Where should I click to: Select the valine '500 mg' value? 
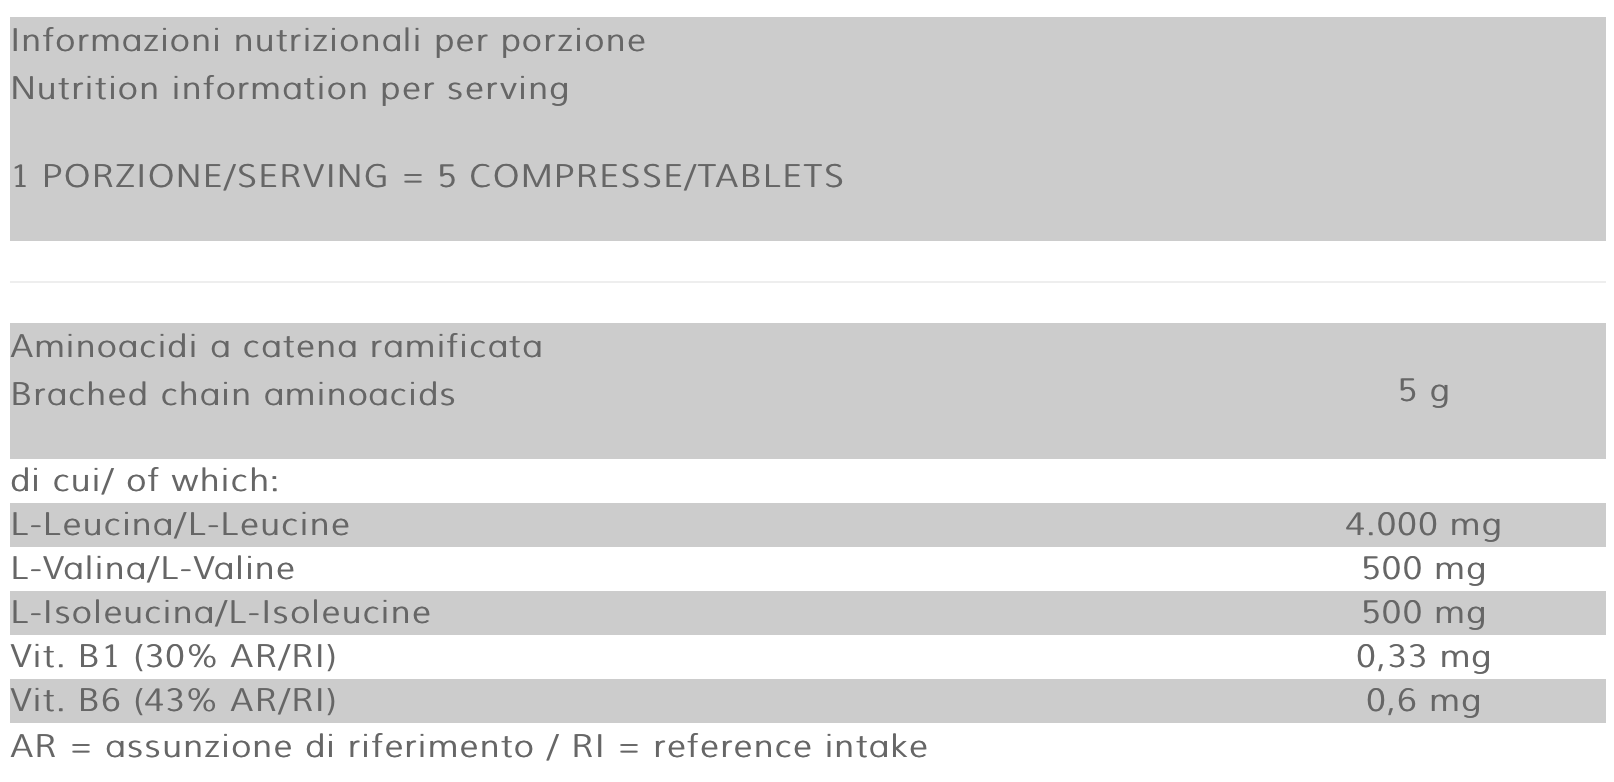point(1424,569)
